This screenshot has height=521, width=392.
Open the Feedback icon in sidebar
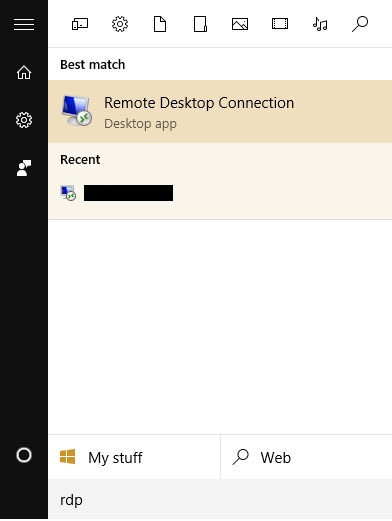point(24,168)
